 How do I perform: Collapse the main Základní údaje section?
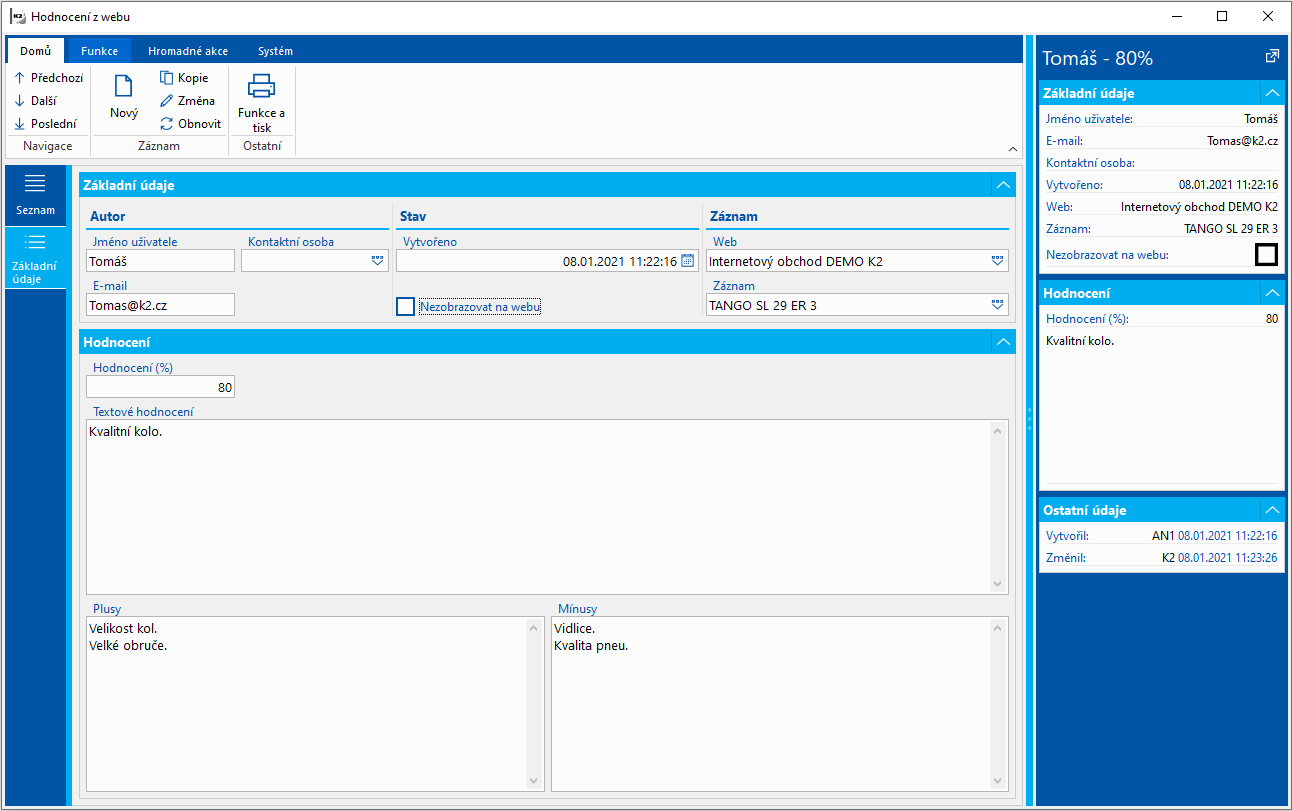(1003, 185)
